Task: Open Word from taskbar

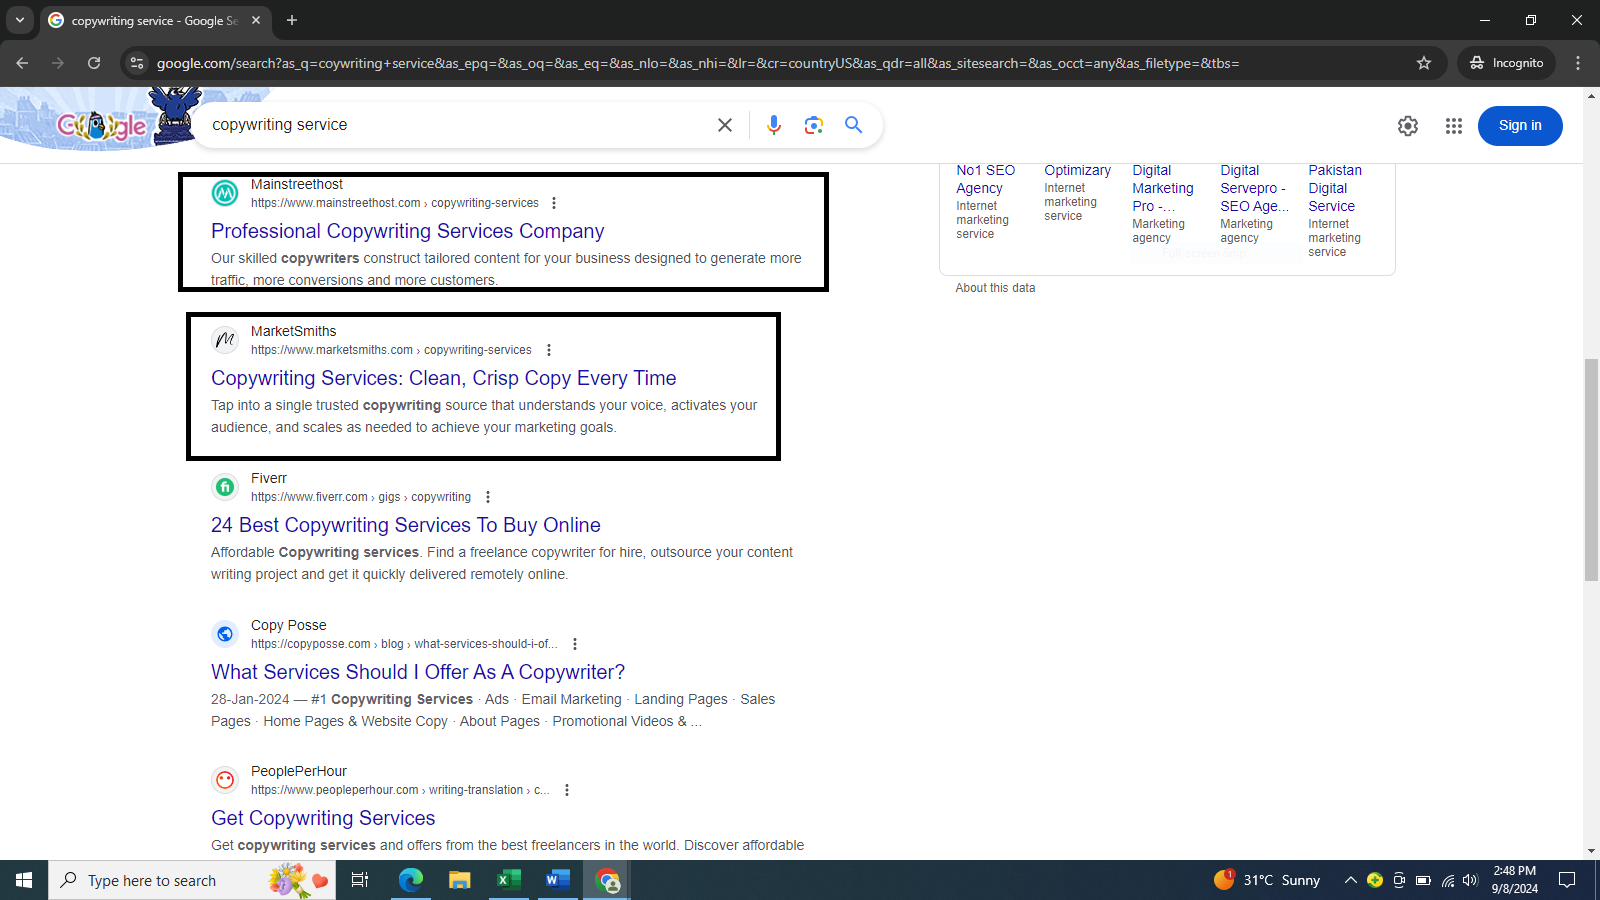Action: click(557, 880)
